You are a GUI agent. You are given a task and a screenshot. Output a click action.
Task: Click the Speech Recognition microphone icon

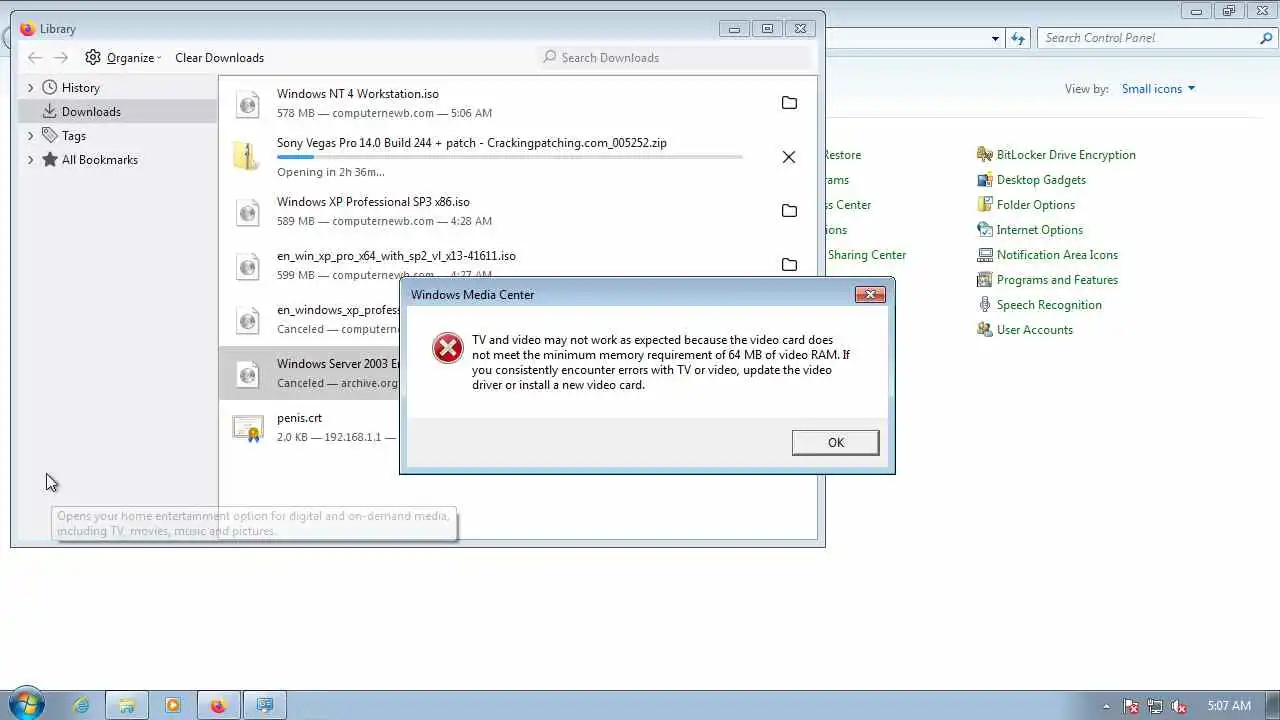point(985,305)
